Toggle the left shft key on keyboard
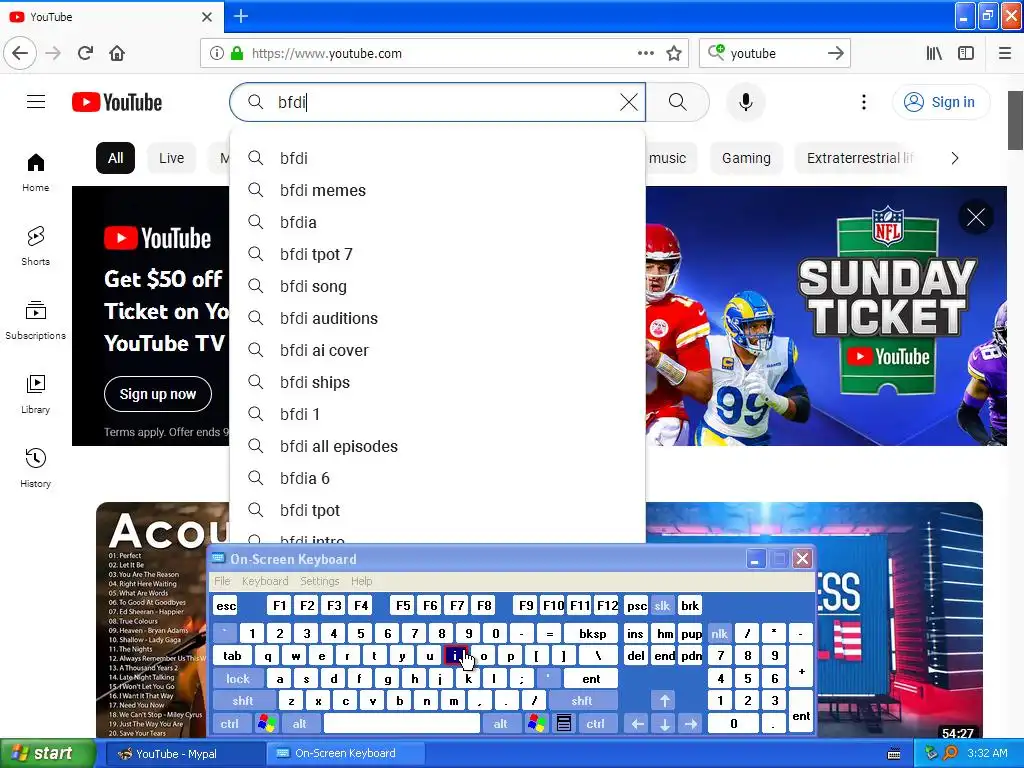This screenshot has height=768, width=1024. coord(242,701)
